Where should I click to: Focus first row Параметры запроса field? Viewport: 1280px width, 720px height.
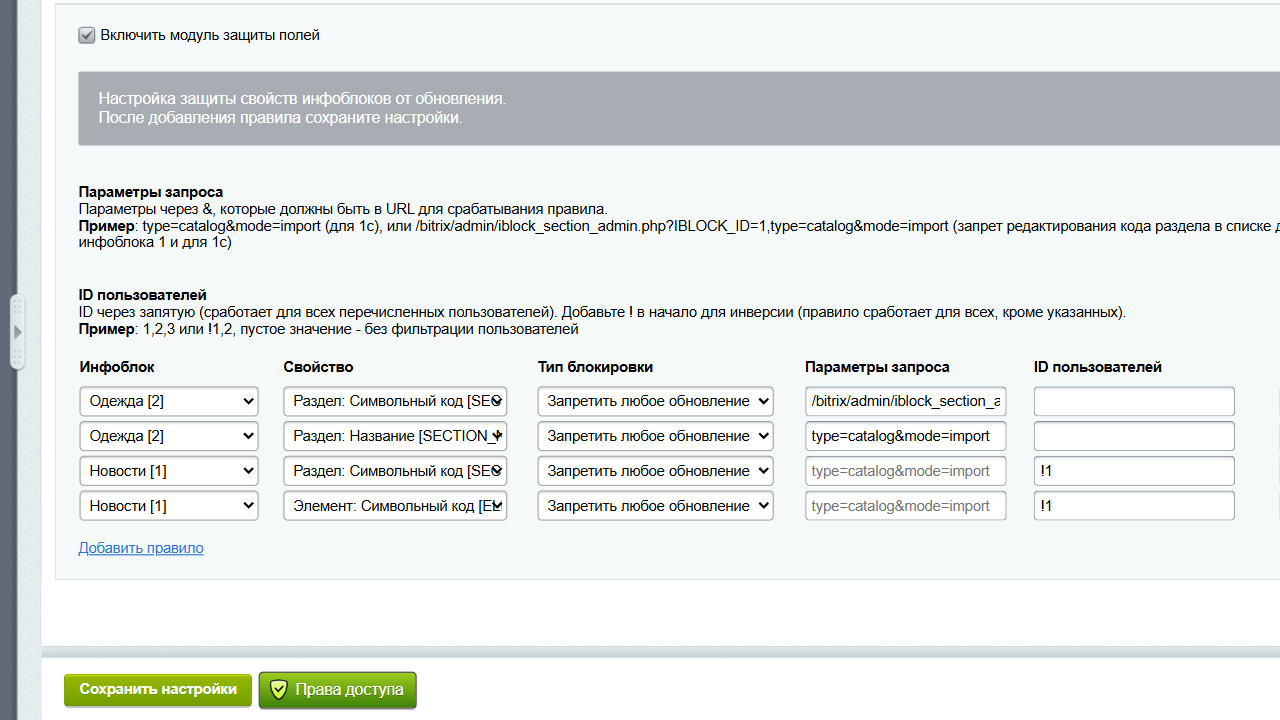(x=905, y=401)
